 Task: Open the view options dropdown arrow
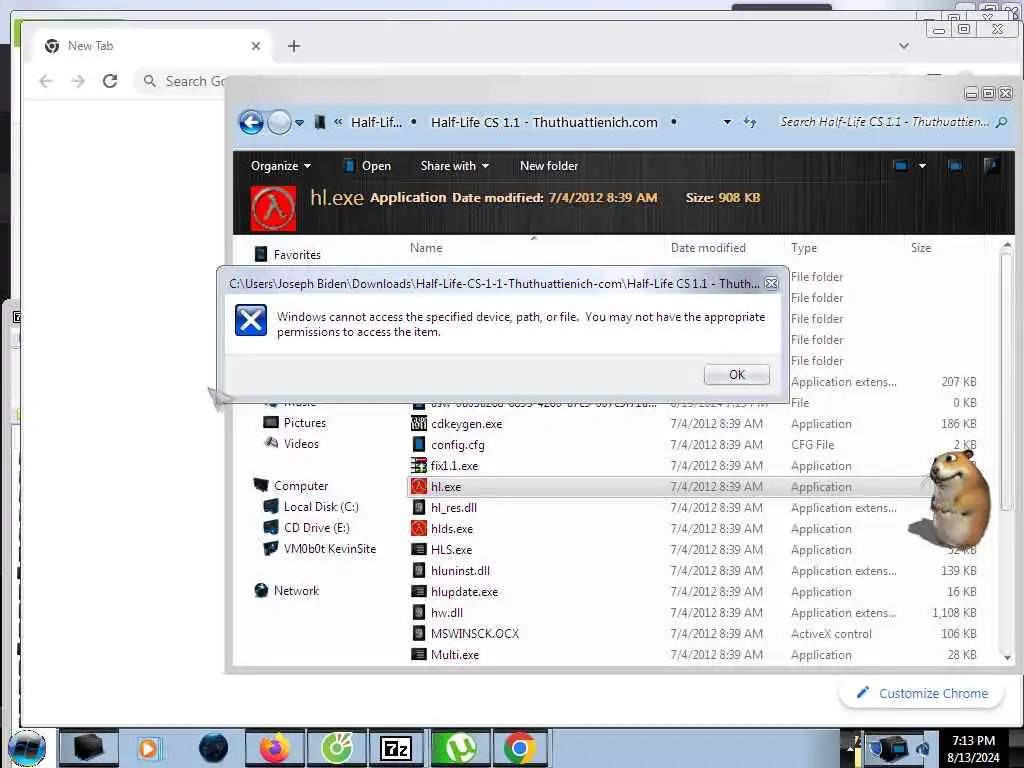(922, 166)
